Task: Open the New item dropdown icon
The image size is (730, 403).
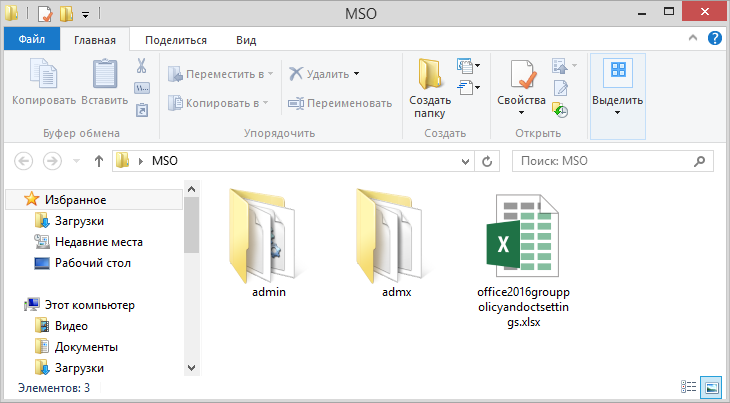Action: click(x=468, y=66)
